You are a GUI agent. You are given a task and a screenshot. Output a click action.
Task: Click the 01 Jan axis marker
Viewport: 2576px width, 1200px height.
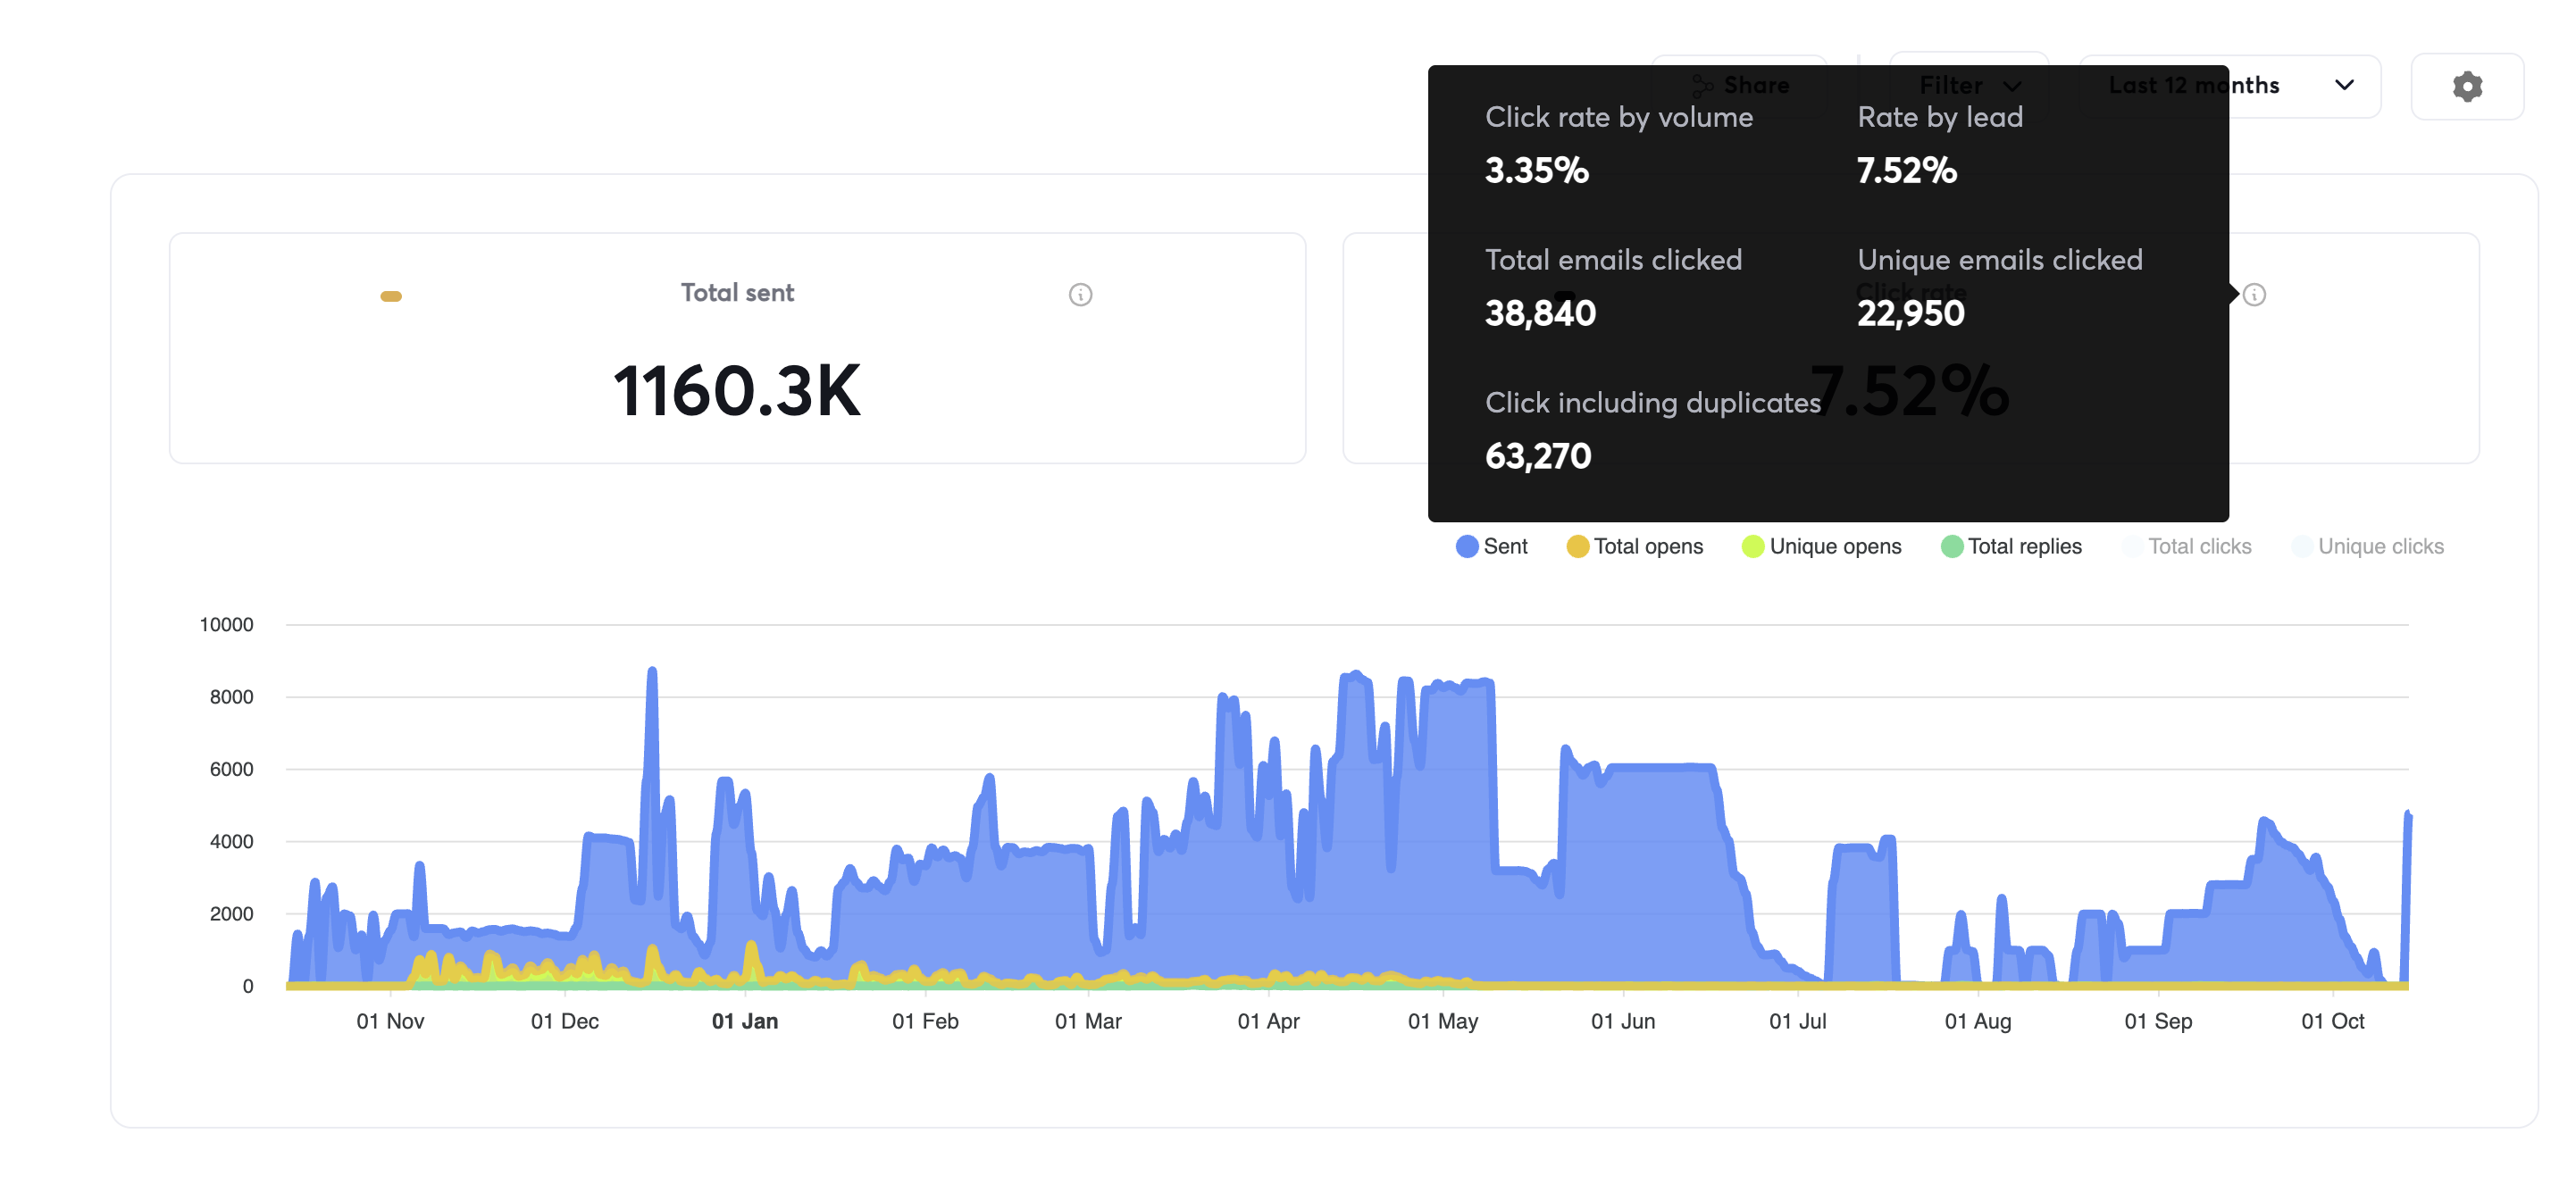tap(744, 1021)
